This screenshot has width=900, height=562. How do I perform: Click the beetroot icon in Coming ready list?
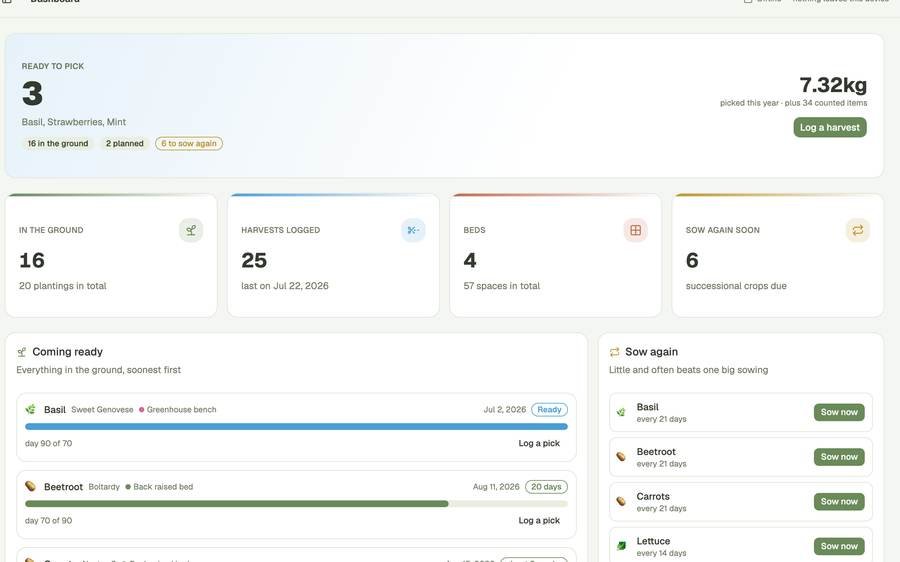coord(30,486)
